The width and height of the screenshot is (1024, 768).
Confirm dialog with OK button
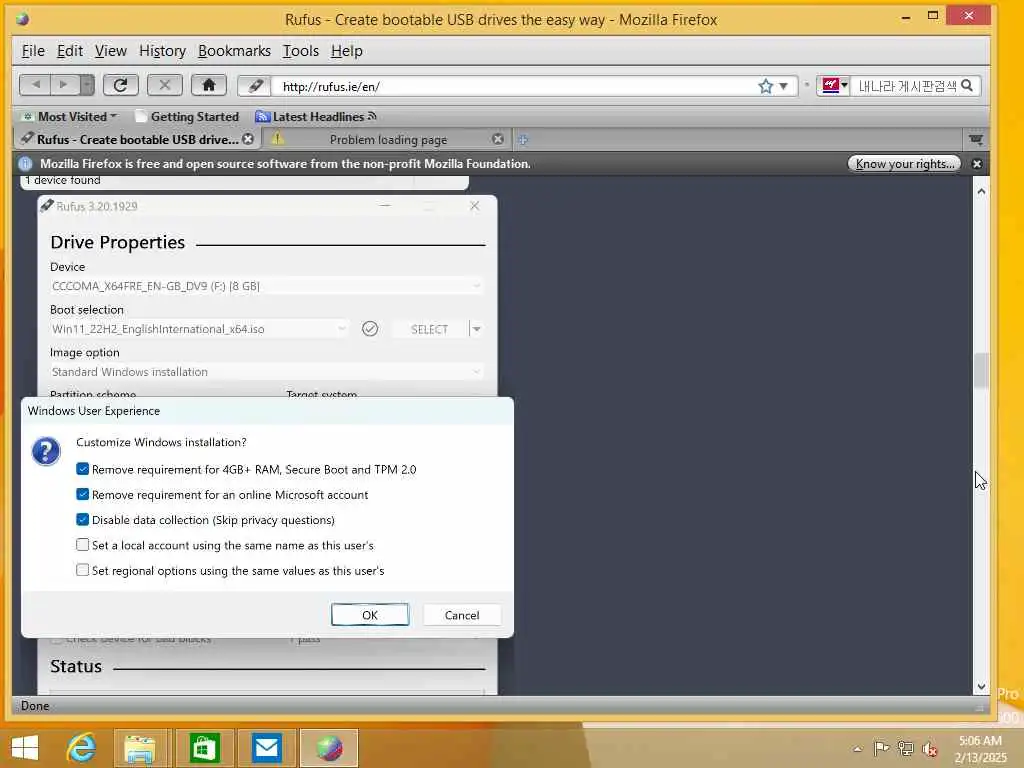370,615
